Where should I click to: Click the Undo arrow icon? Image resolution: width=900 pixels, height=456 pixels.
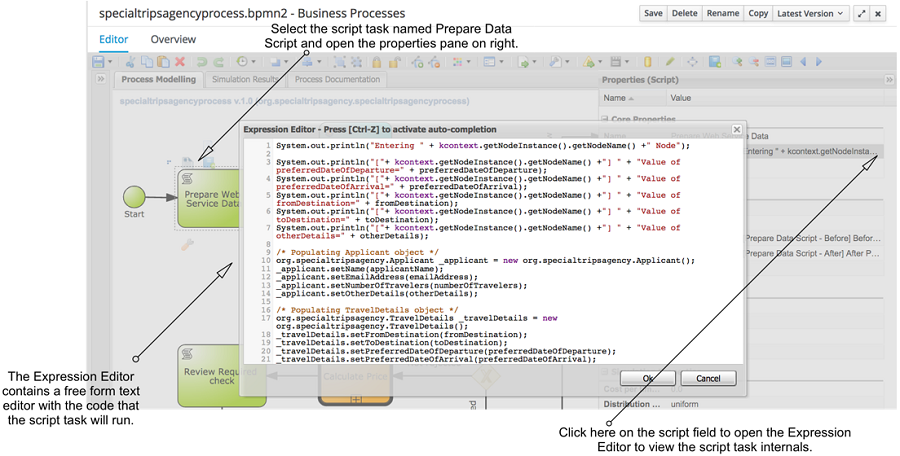pos(203,62)
